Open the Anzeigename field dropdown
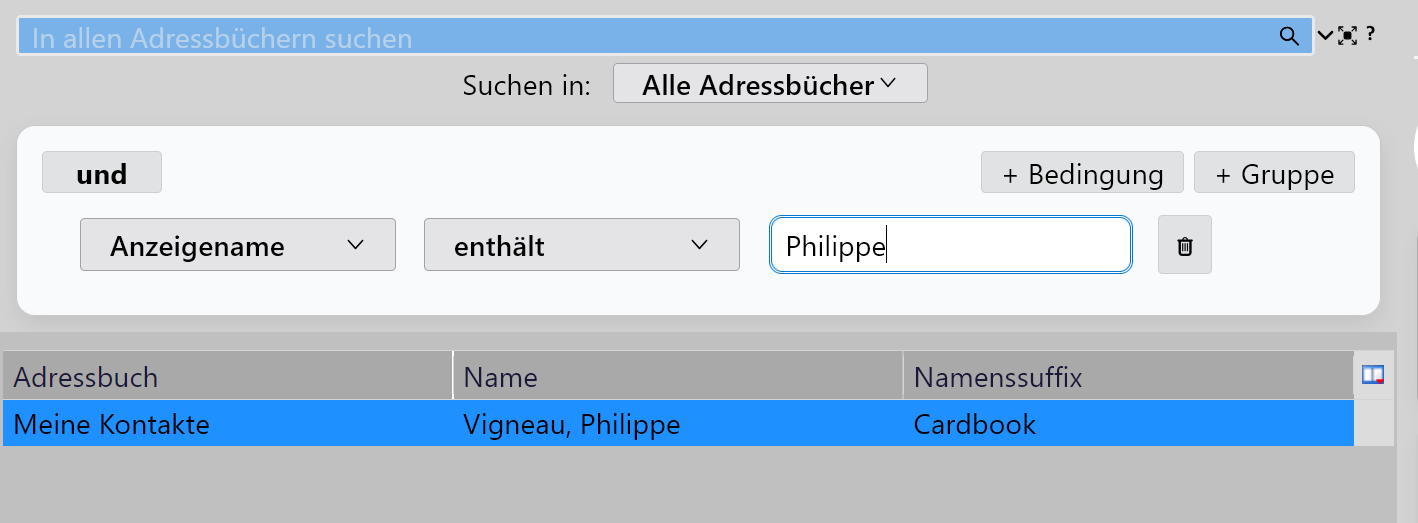The image size is (1418, 523). click(238, 245)
